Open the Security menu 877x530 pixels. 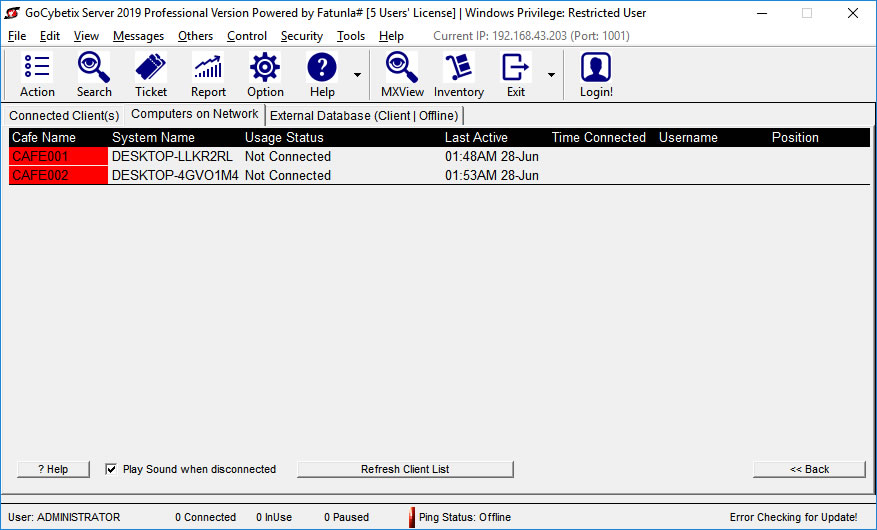301,36
